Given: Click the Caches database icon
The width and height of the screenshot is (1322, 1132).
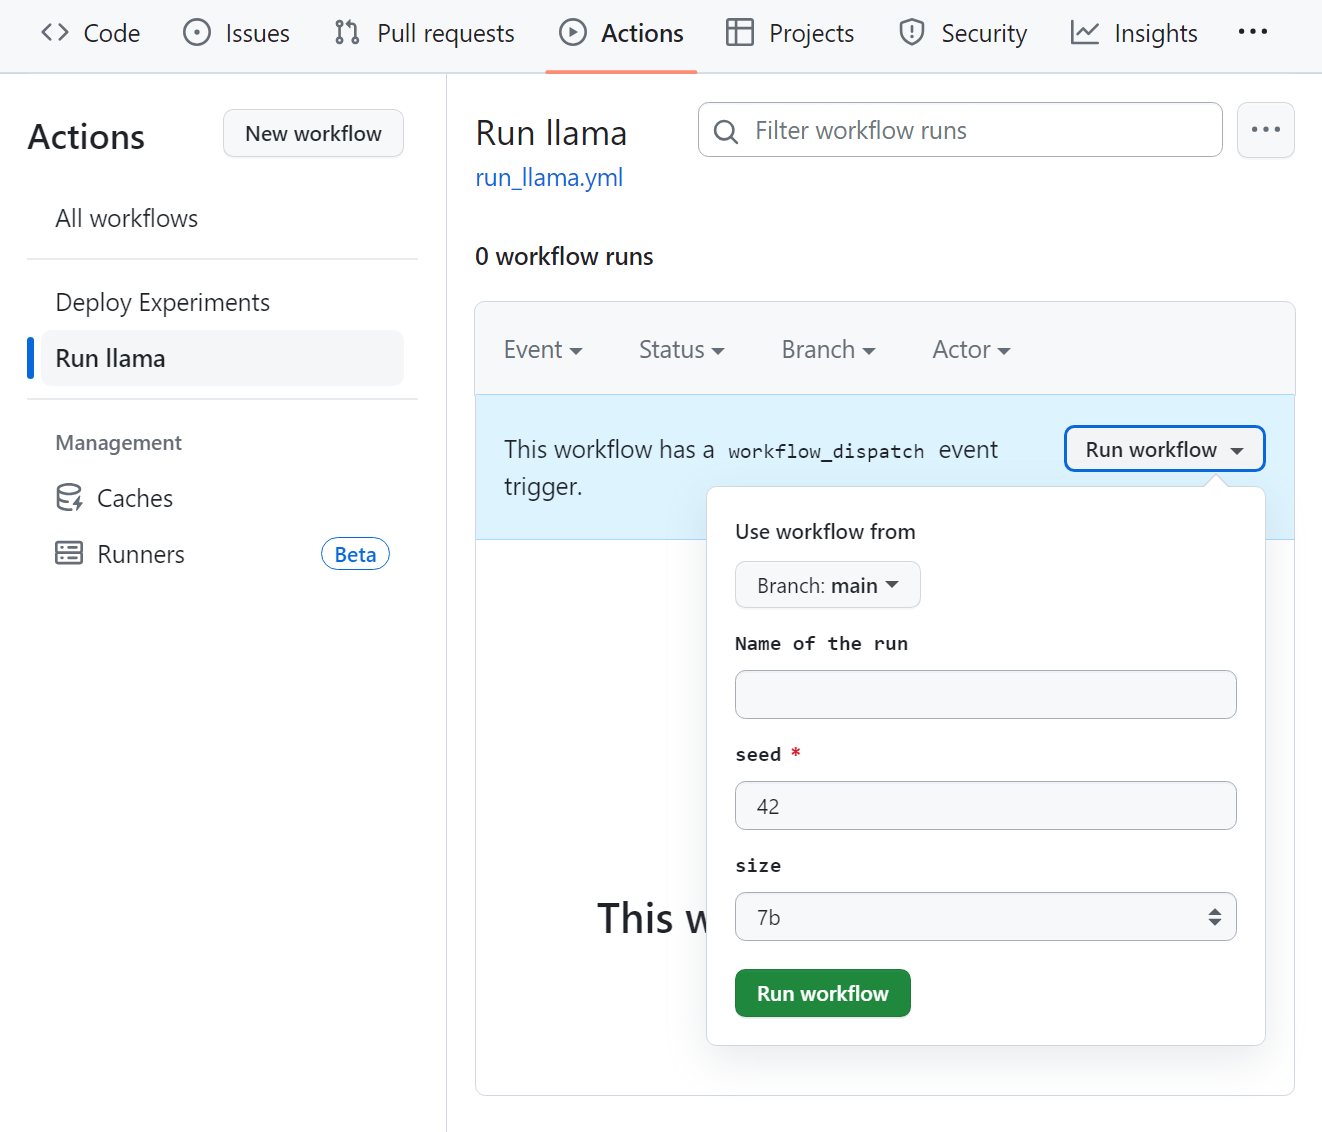Looking at the screenshot, I should click(x=69, y=498).
